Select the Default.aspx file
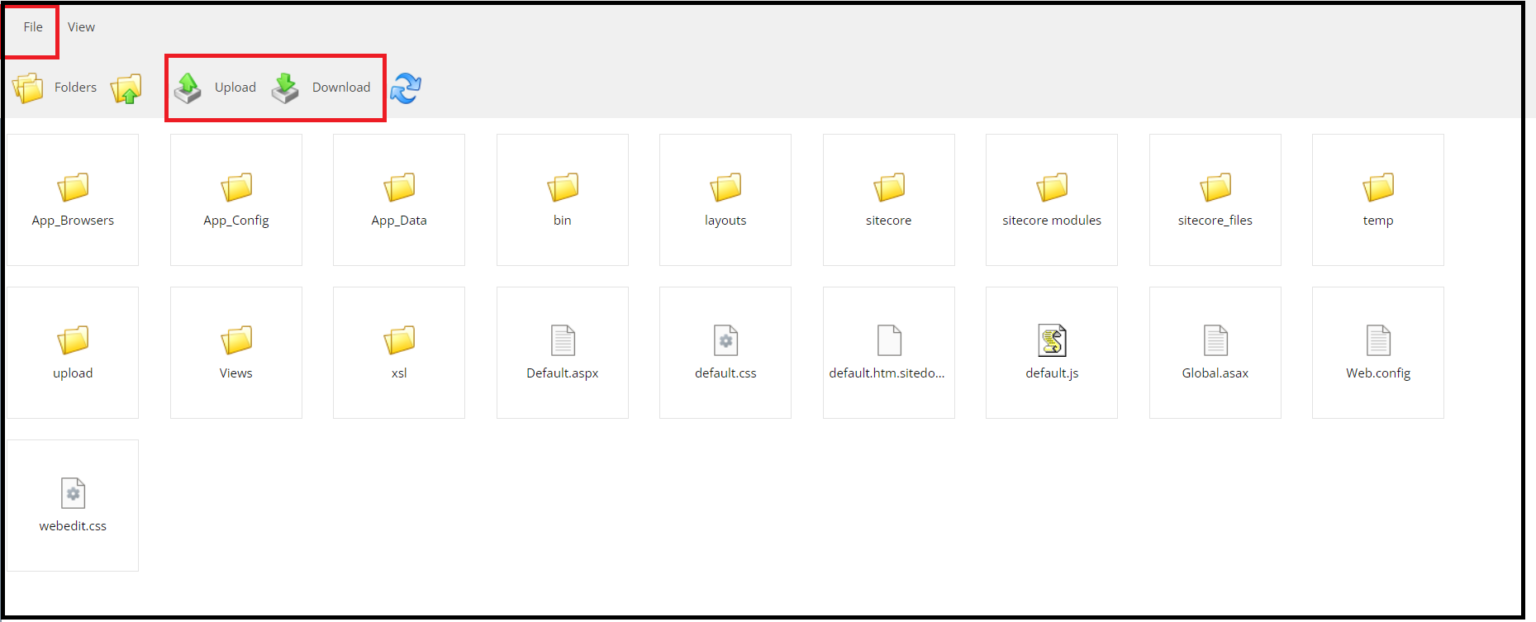Screen dimensions: 1536x622 pyautogui.click(x=562, y=341)
